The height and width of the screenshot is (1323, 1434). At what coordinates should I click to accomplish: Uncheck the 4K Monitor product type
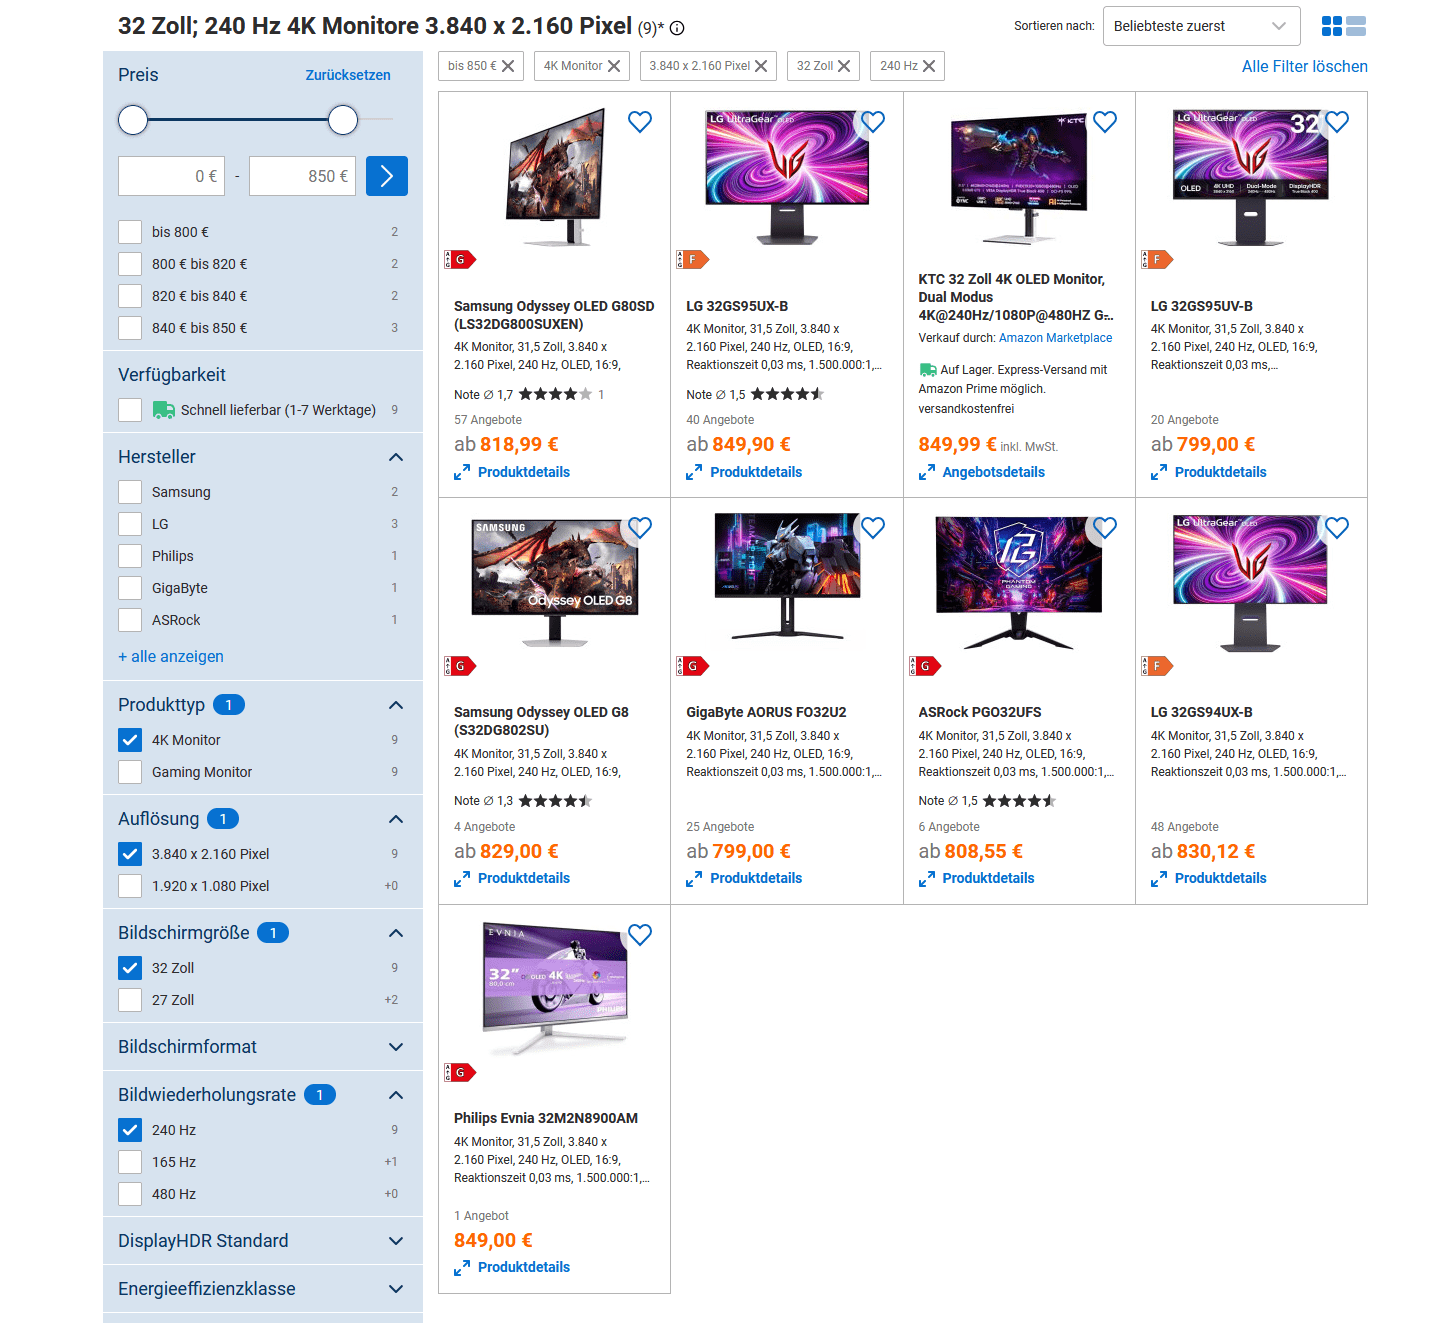130,740
